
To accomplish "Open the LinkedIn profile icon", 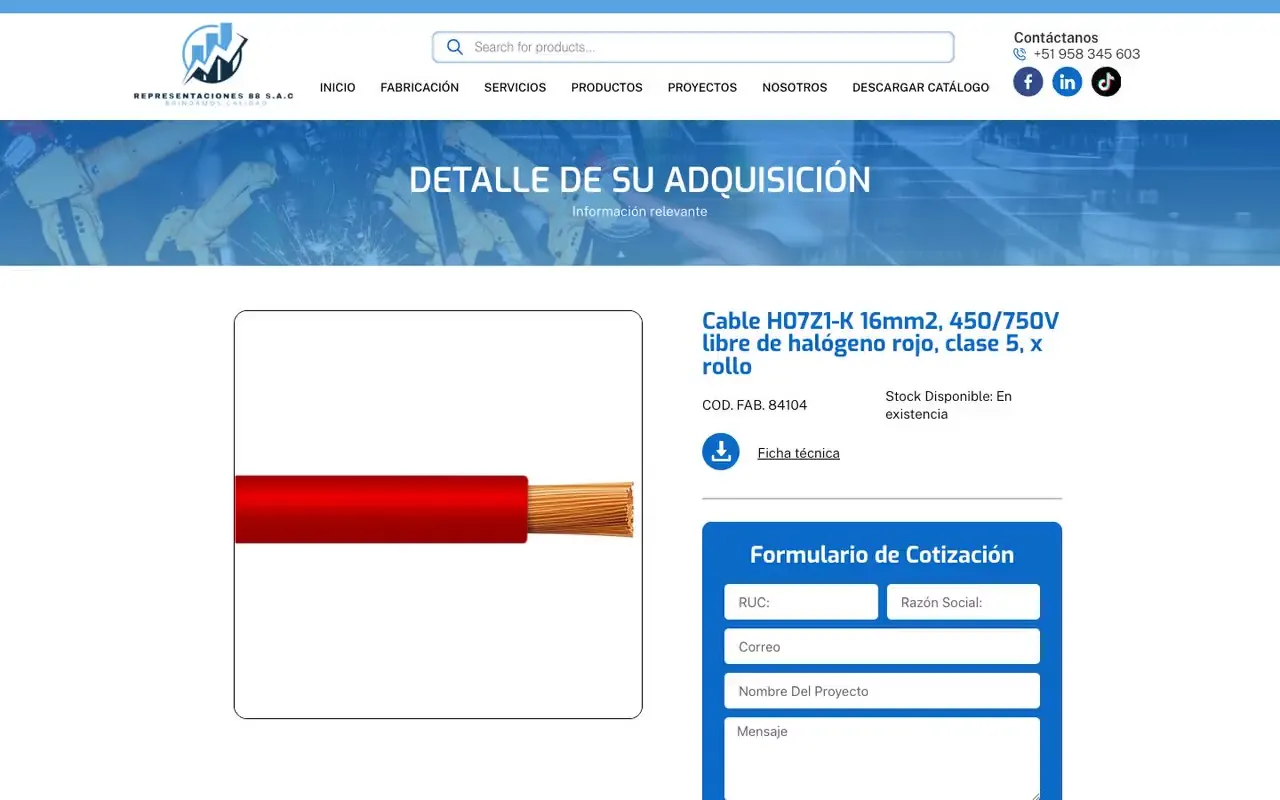I will tap(1067, 82).
